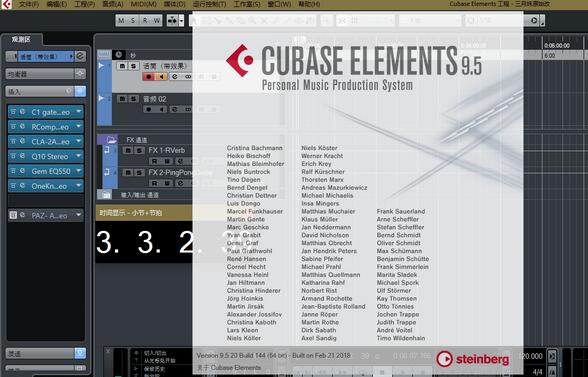This screenshot has height=377, width=588.
Task: Open the Gem EQ550 insert dropdown arrow
Action: click(x=78, y=171)
